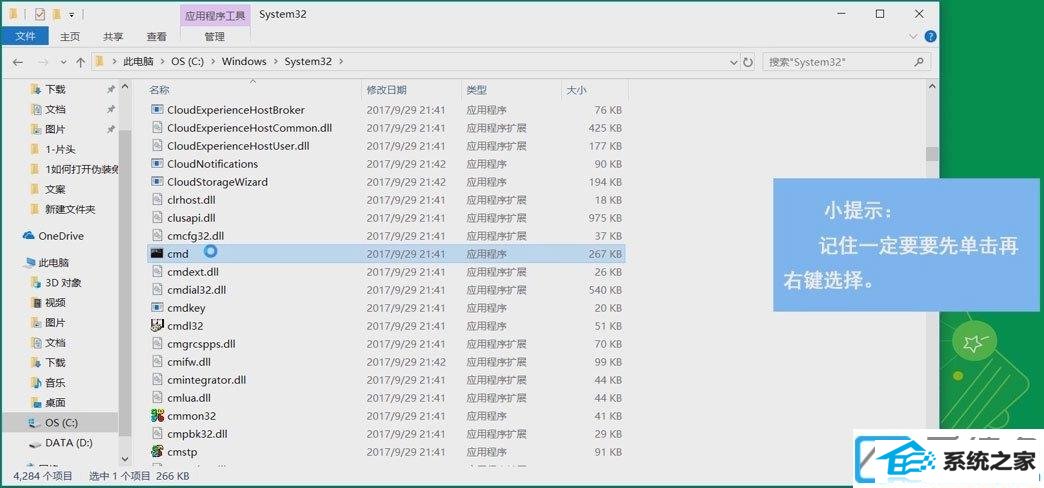
Task: Select the cmmon32 application icon
Action: (x=157, y=415)
